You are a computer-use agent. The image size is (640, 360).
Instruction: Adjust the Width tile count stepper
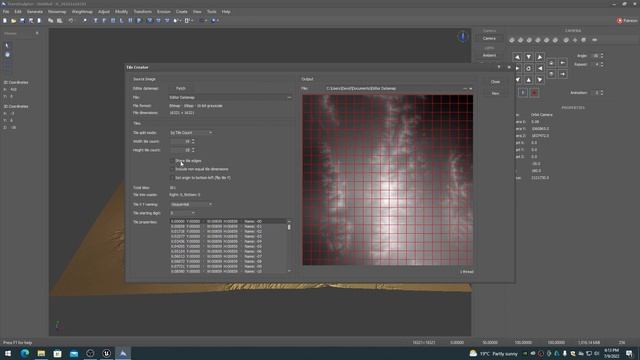coord(193,142)
